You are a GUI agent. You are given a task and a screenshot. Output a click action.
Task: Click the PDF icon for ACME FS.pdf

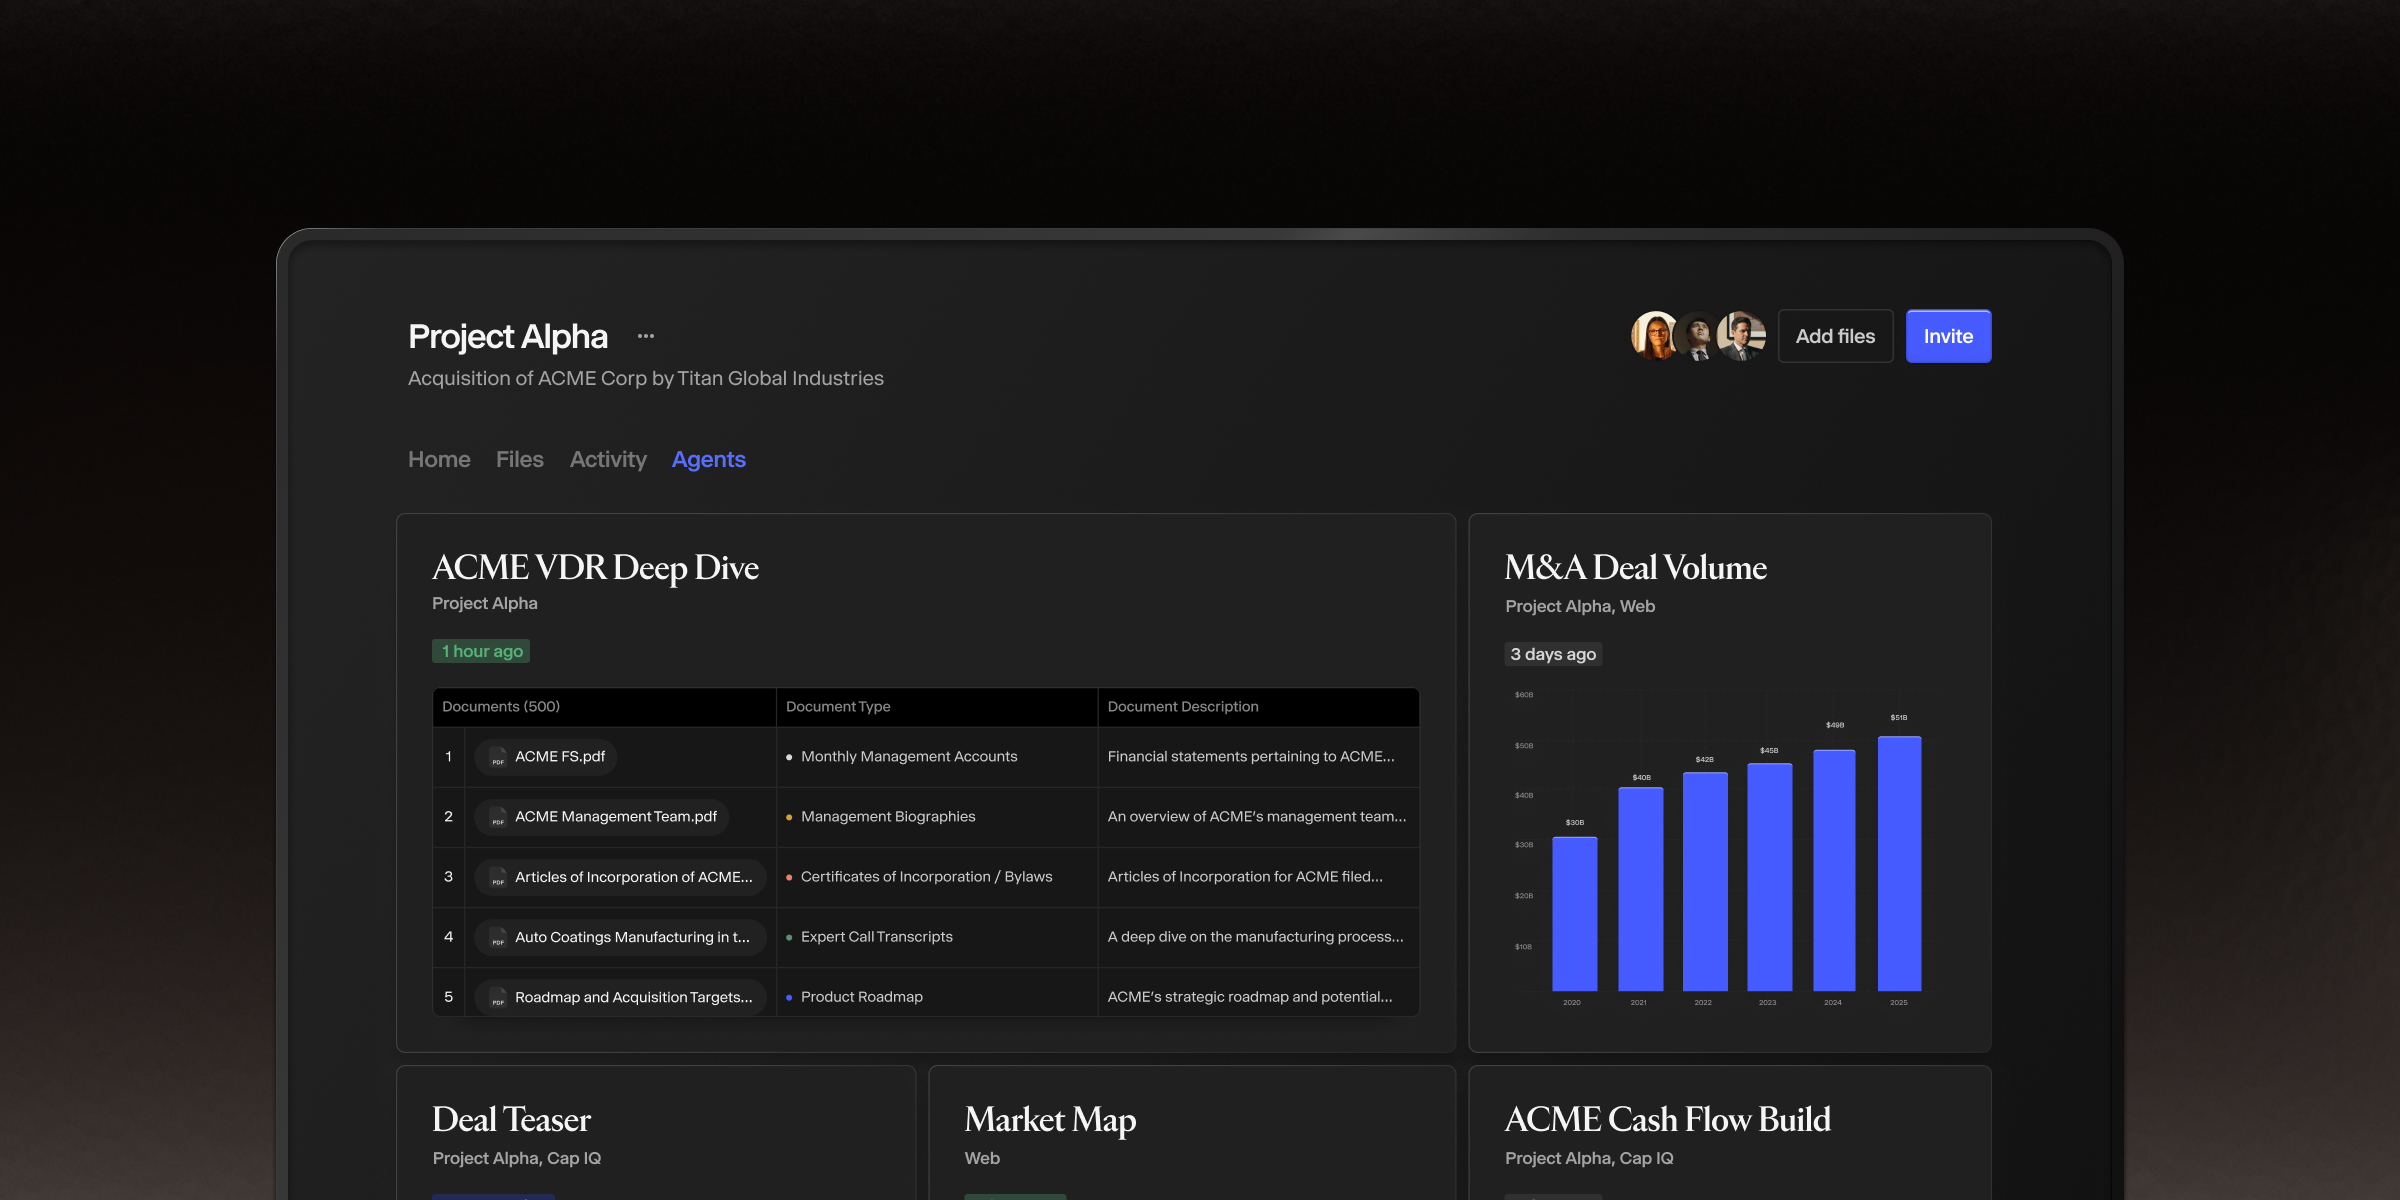point(498,757)
